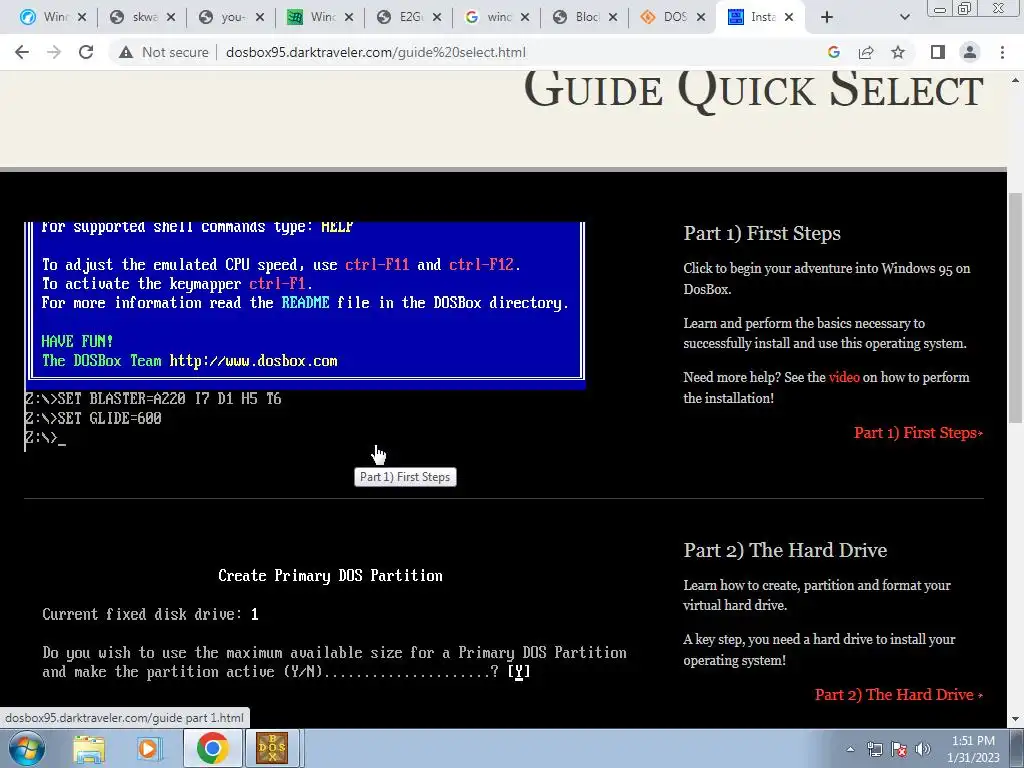Click the Part 1) First Steps heading
Screen dimensions: 1024x768
(761, 233)
